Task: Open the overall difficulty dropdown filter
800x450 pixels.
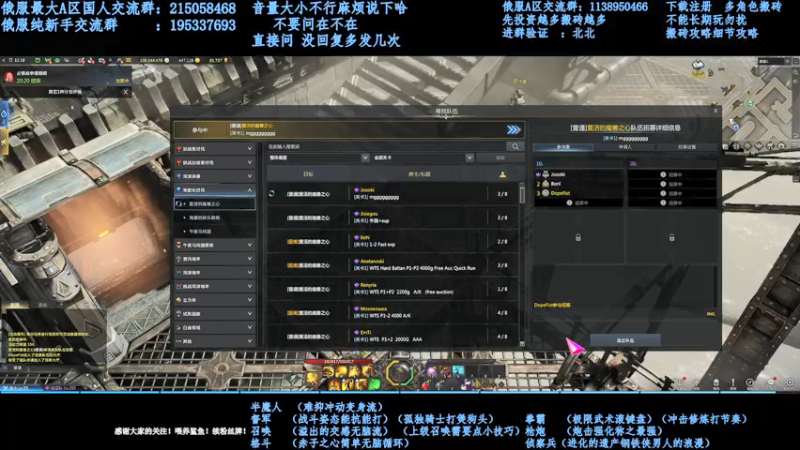Action: 318,158
